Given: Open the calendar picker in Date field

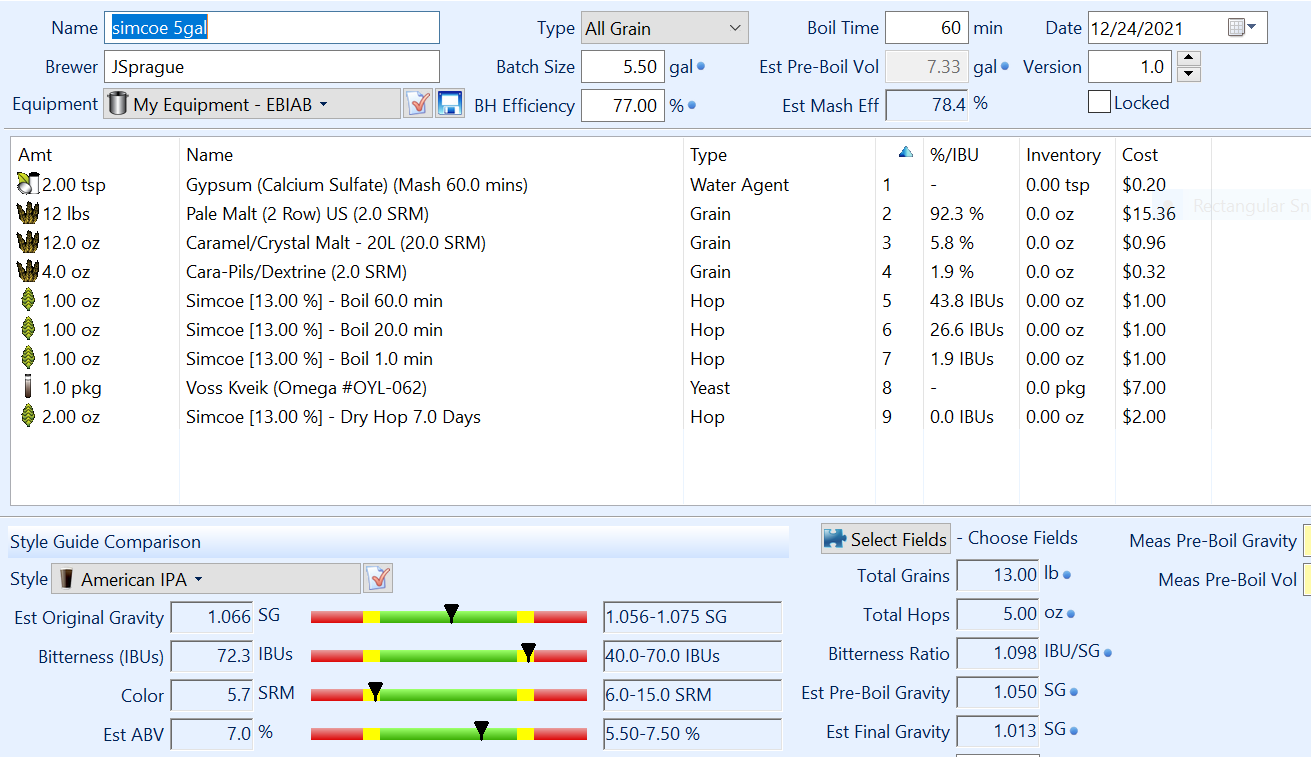Looking at the screenshot, I should pyautogui.click(x=1236, y=28).
